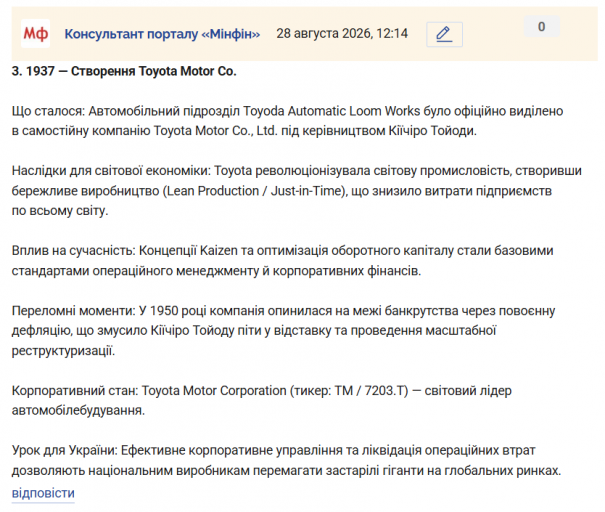Click the paragraph starting "Урок для України:"
This screenshot has width=605, height=512.
286,460
